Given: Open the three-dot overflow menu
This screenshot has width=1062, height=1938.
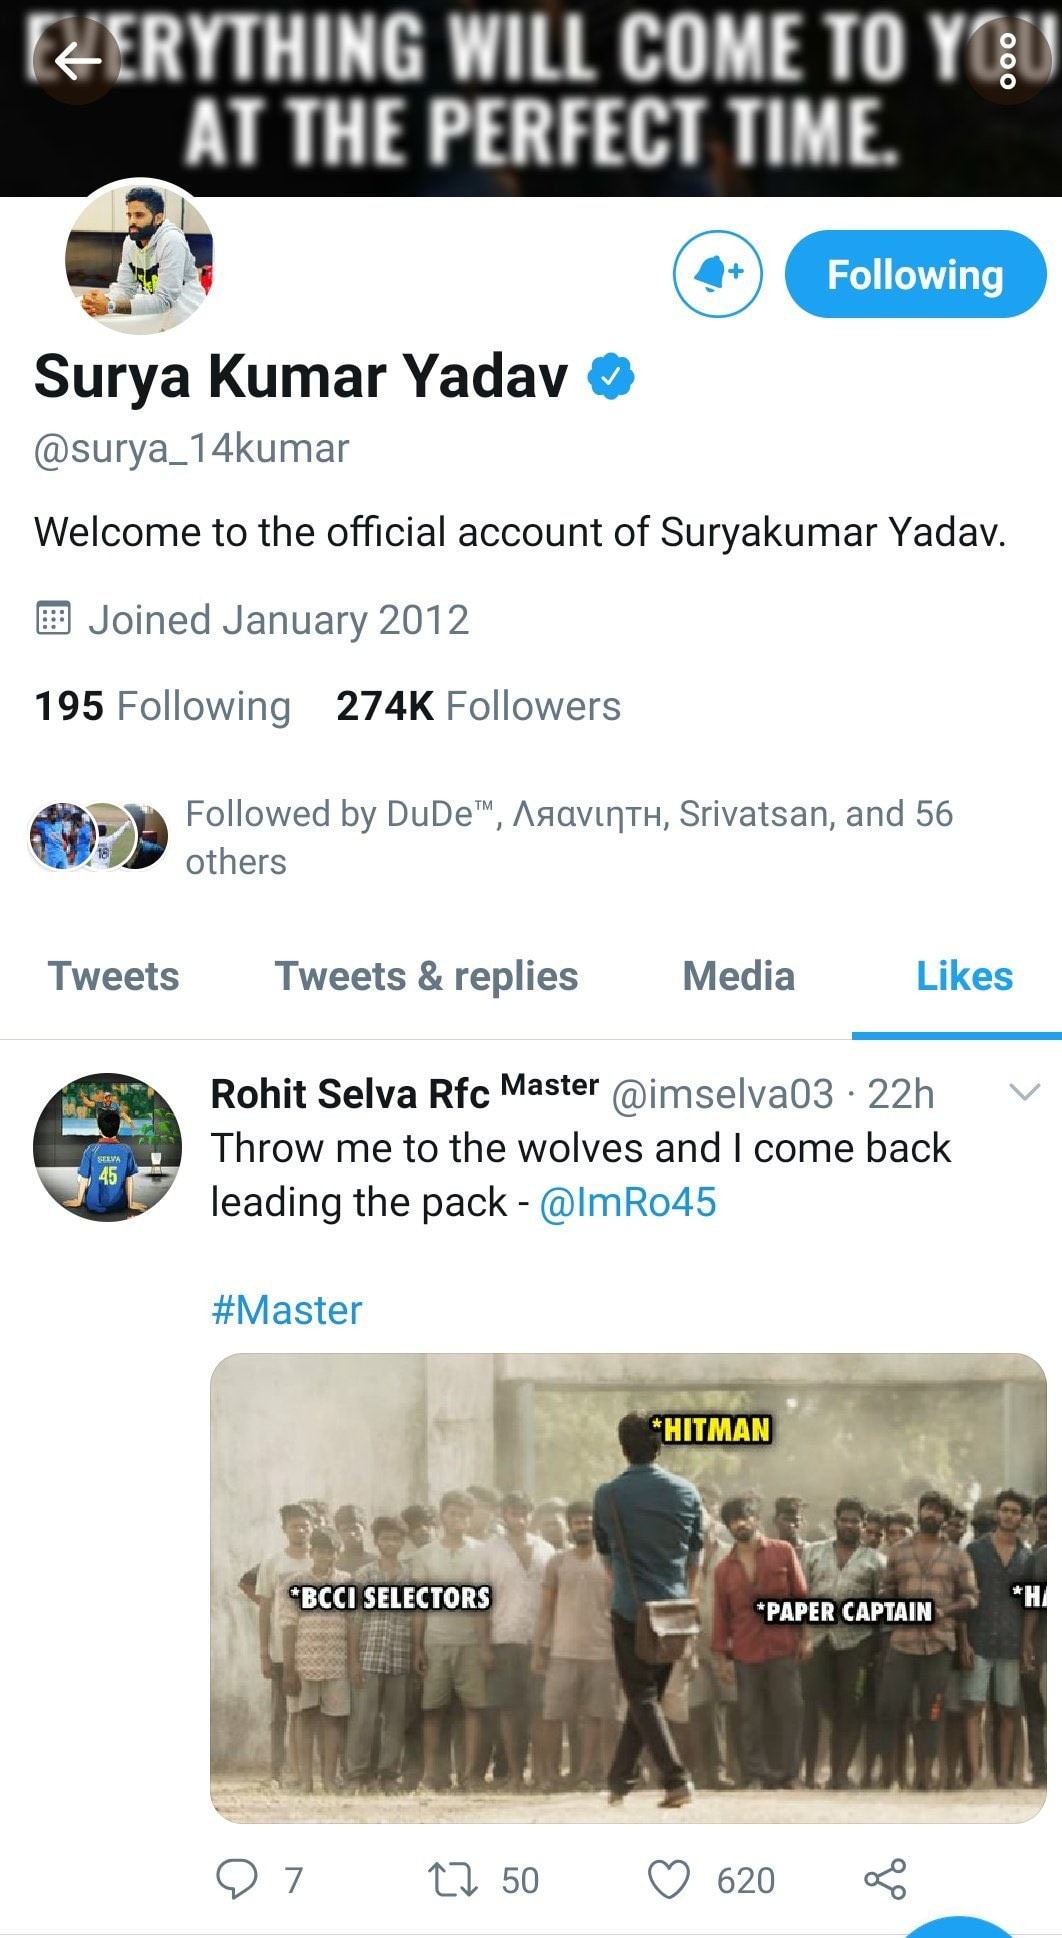Looking at the screenshot, I should pyautogui.click(x=1007, y=62).
